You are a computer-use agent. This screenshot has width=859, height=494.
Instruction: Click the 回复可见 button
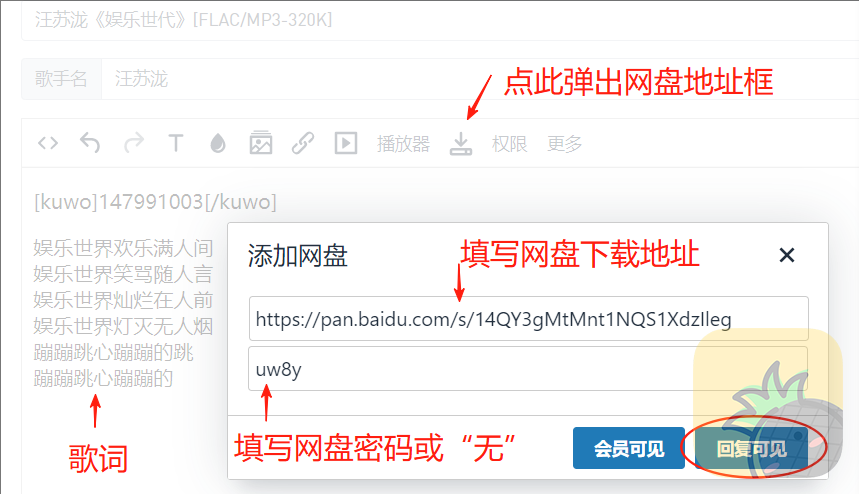(x=751, y=449)
